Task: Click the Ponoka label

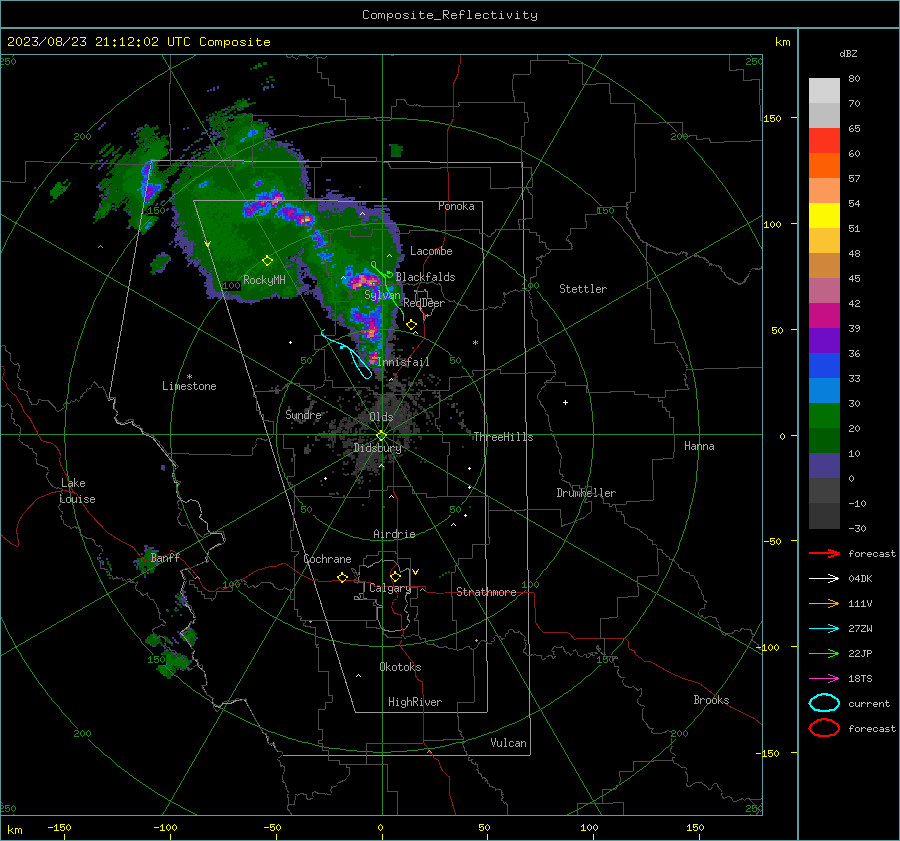Action: 456,206
